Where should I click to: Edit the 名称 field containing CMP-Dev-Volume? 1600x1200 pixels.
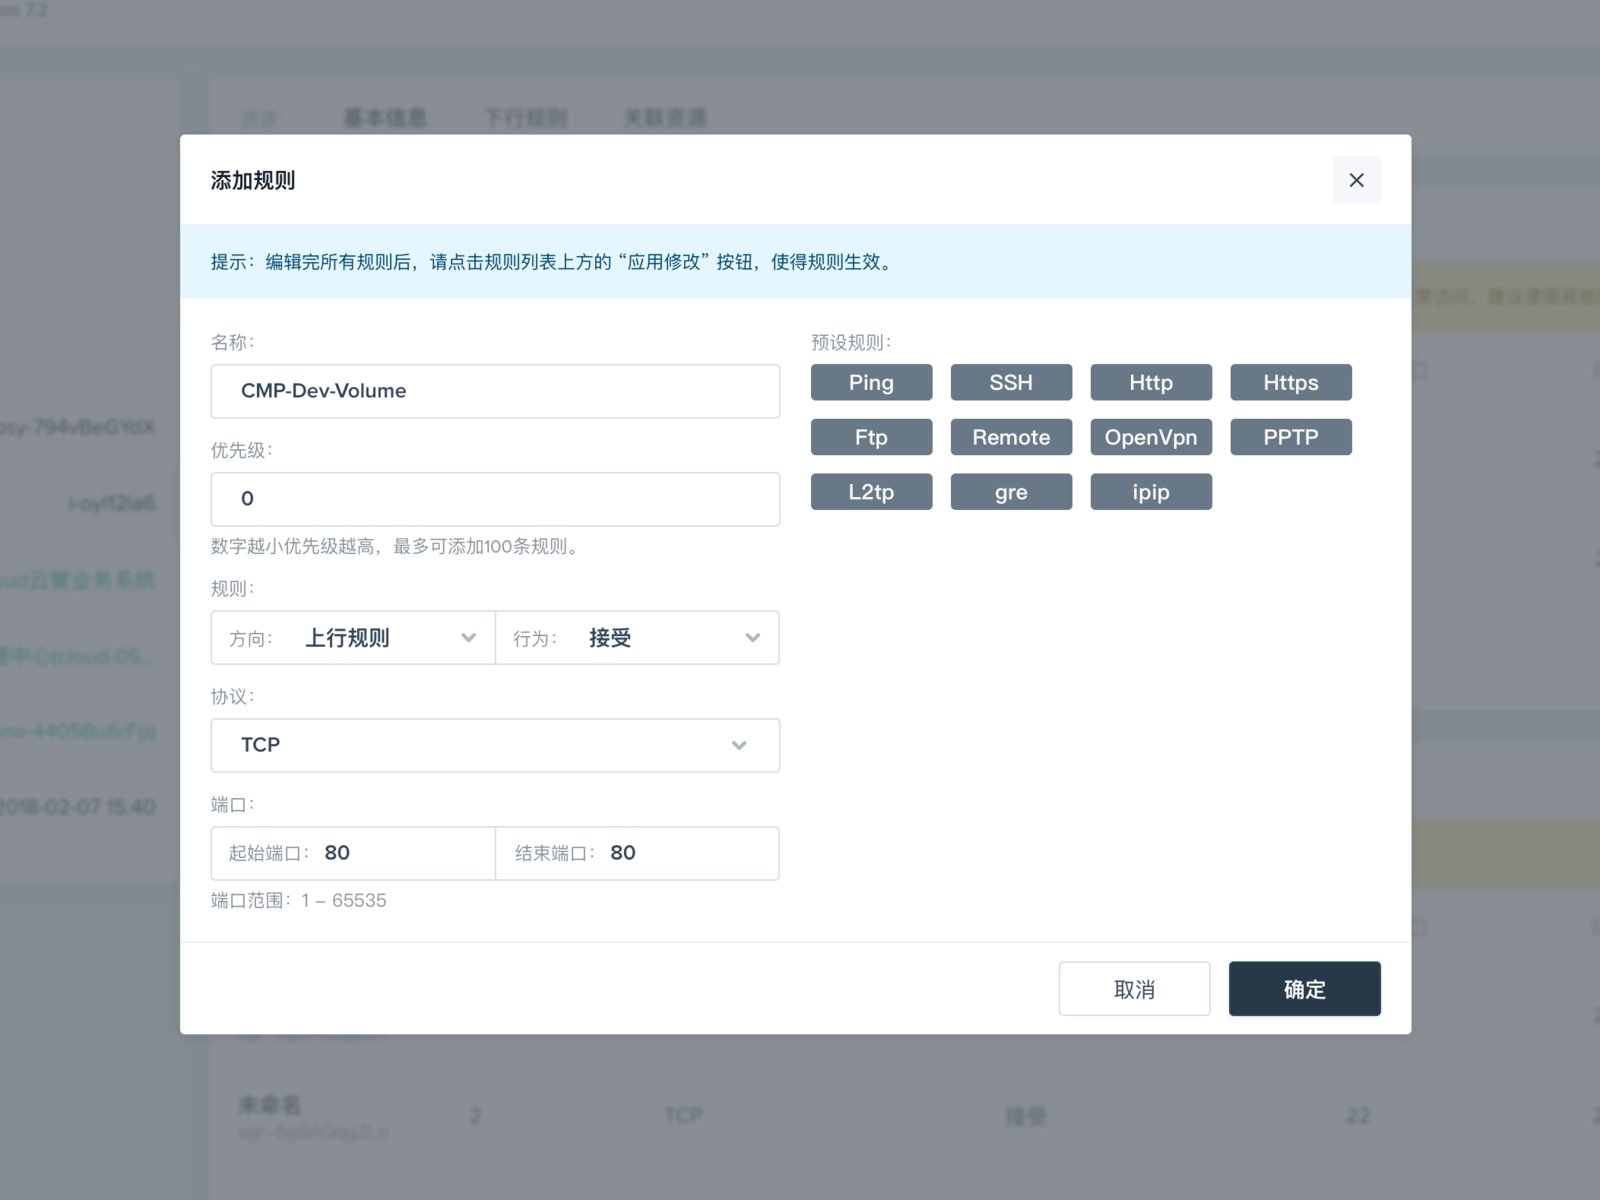[495, 391]
